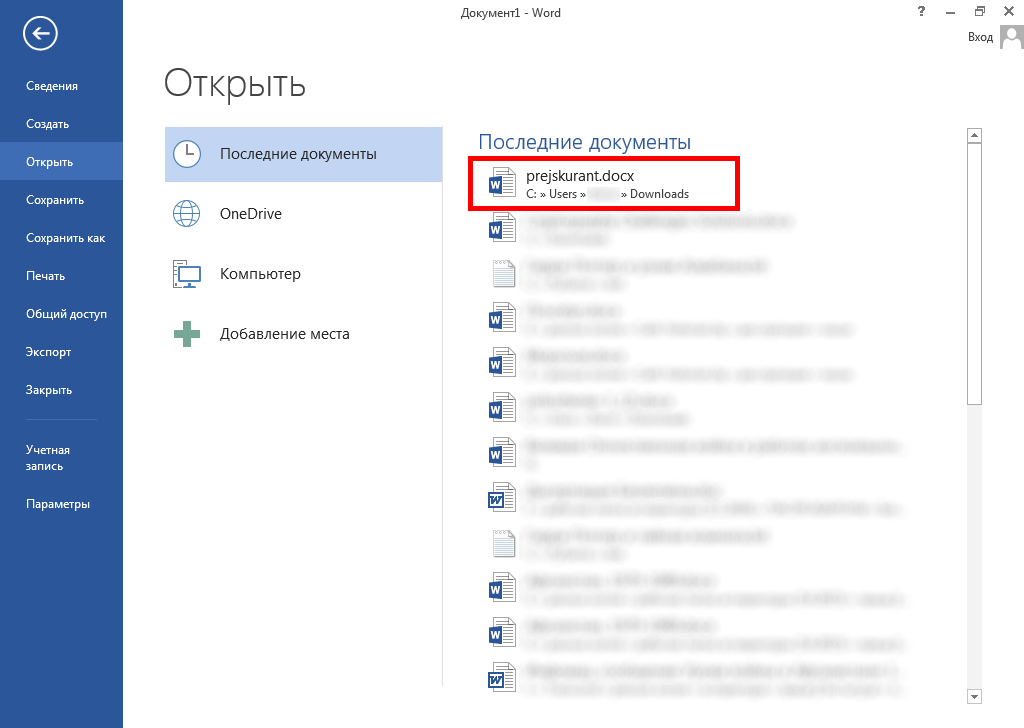The image size is (1024, 728).
Task: Select Создать in the sidebar
Action: pos(47,124)
